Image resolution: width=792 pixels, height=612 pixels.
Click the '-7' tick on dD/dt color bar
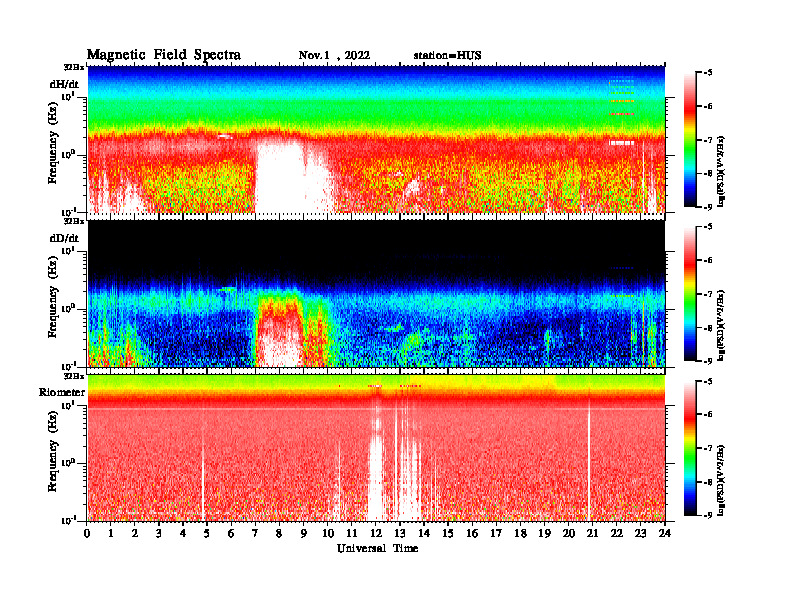[708, 294]
